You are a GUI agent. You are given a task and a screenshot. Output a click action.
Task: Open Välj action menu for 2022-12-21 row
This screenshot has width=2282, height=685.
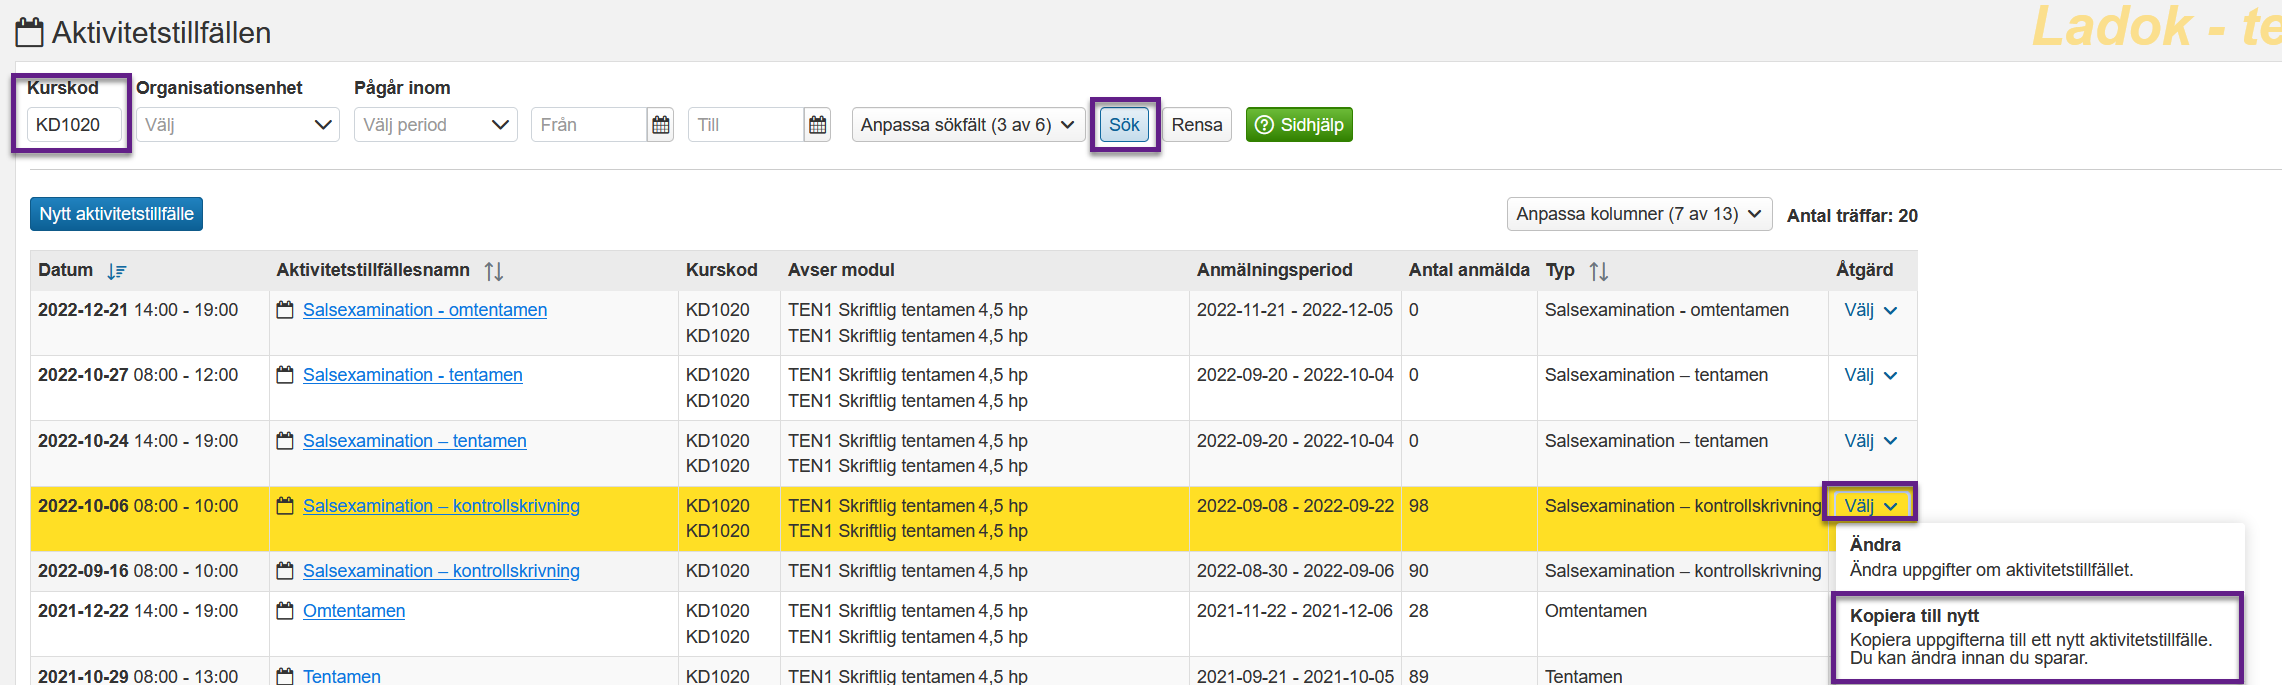coord(1871,310)
